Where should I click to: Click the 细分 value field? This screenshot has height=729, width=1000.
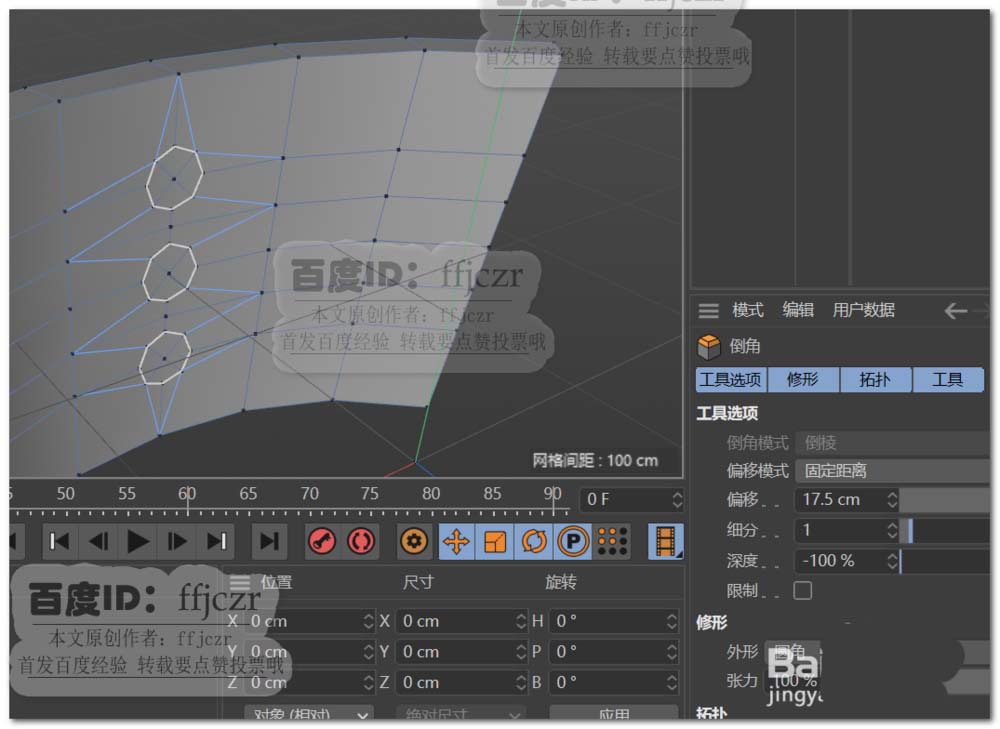[841, 530]
